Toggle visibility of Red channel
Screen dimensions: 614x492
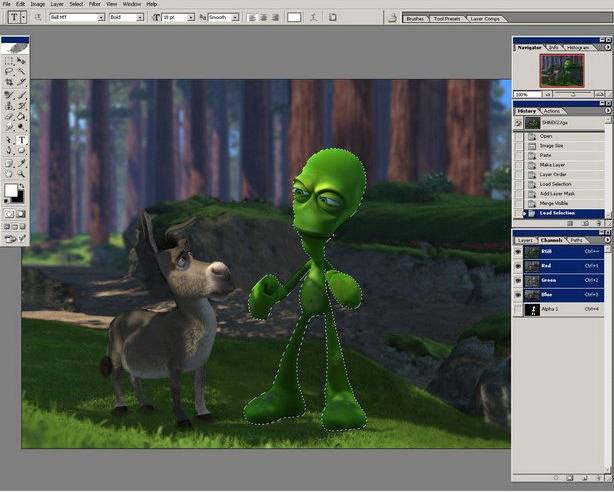(x=518, y=266)
